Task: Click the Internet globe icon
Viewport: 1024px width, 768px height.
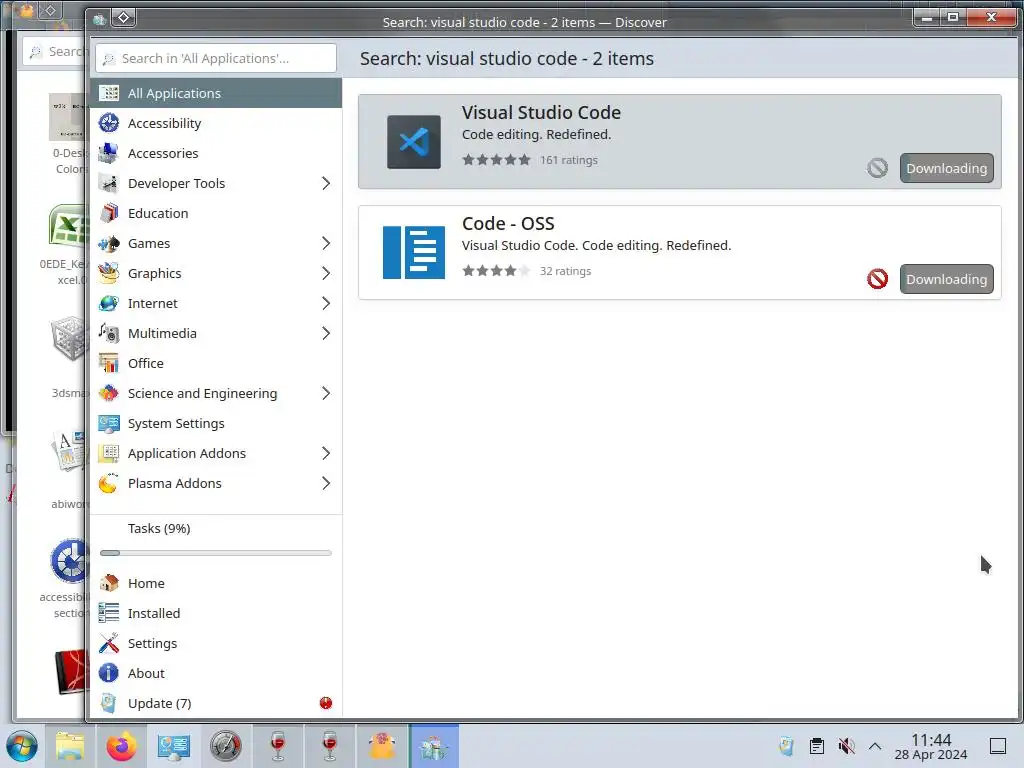Action: point(108,304)
